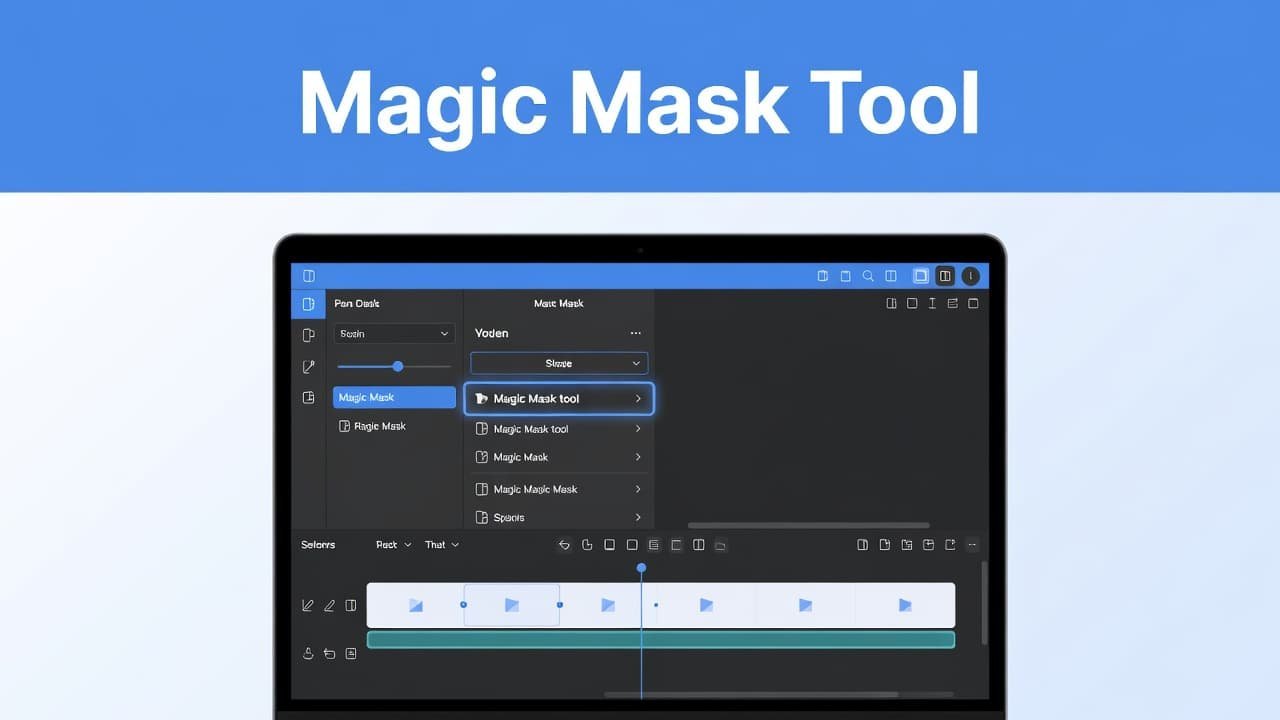Toggle the highlighted lined-square icon in timeline toolbar
This screenshot has height=720, width=1280.
(x=654, y=545)
